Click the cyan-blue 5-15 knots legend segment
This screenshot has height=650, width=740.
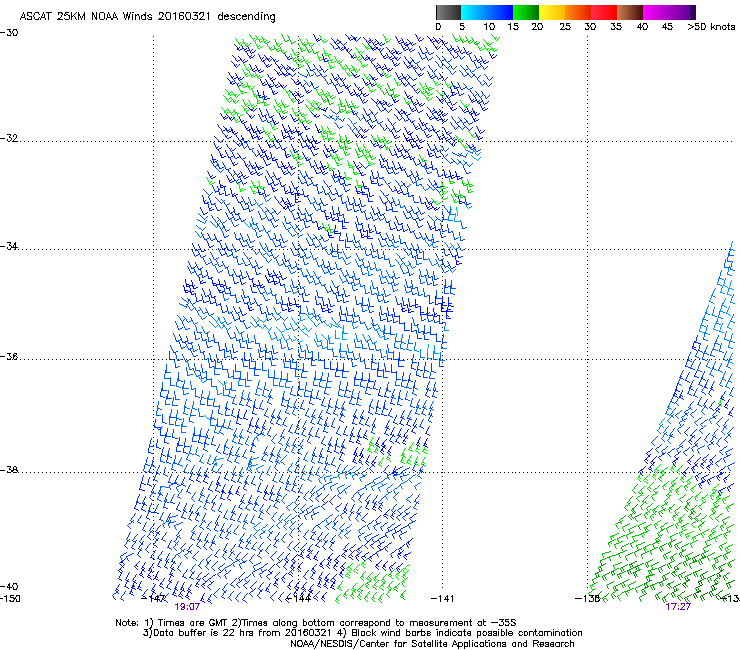point(487,12)
